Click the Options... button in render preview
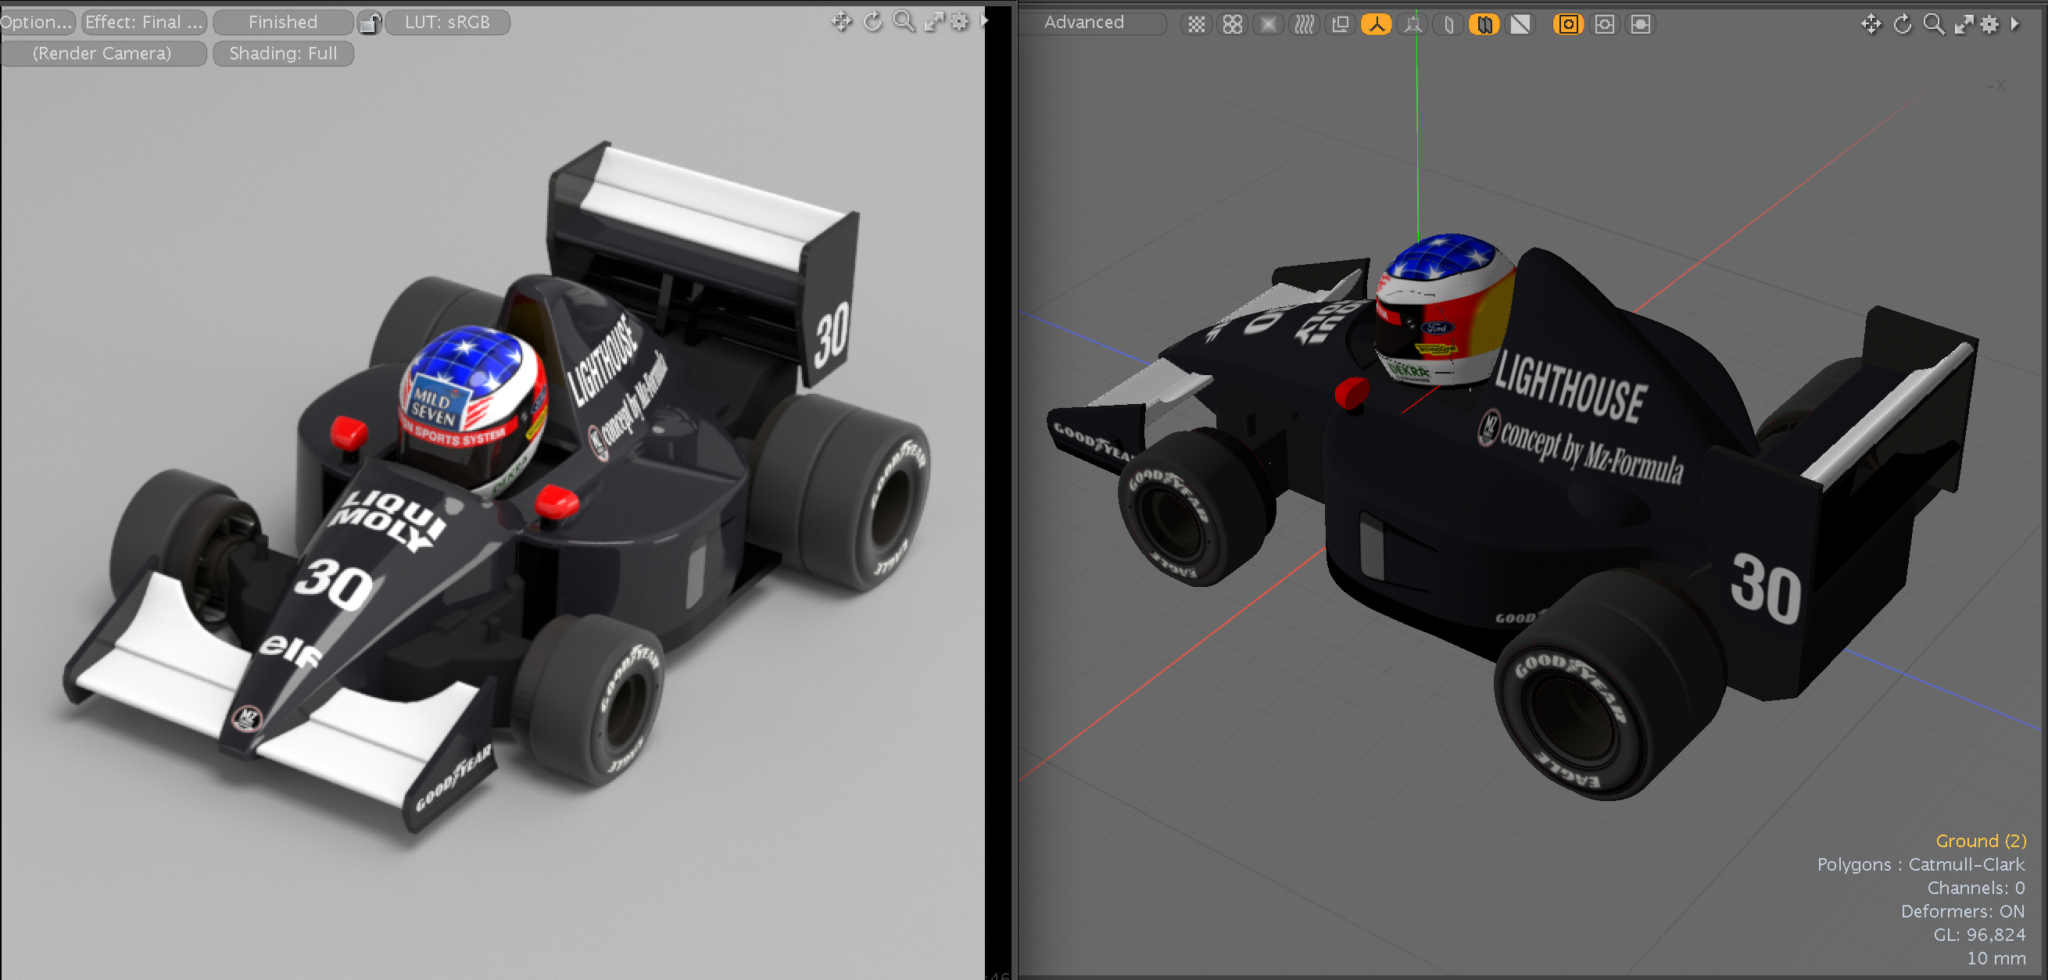 tap(36, 22)
